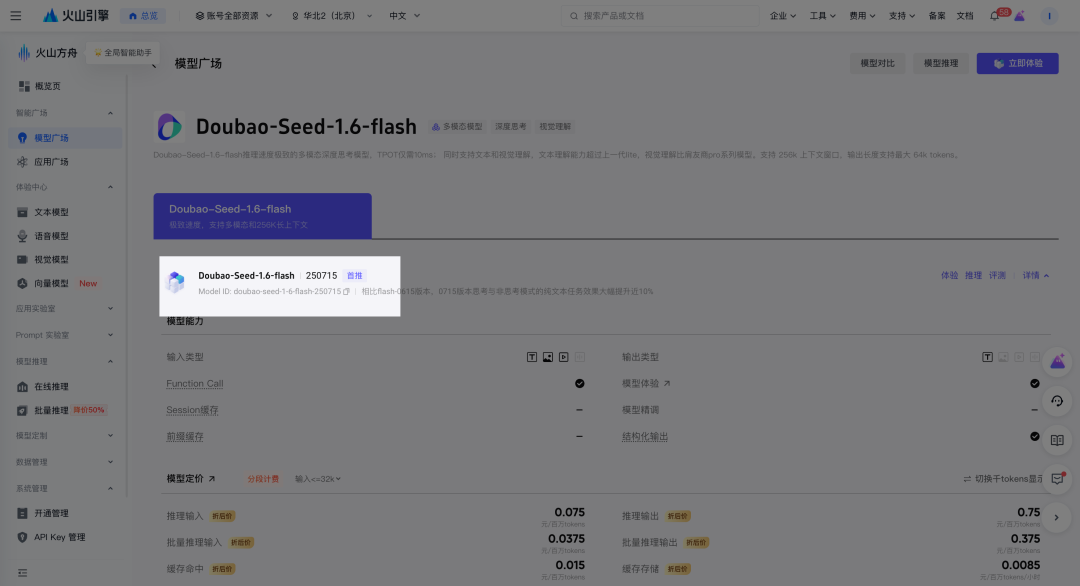
Task: Expand the Prompt 实验室 sidebar group
Action: point(110,335)
